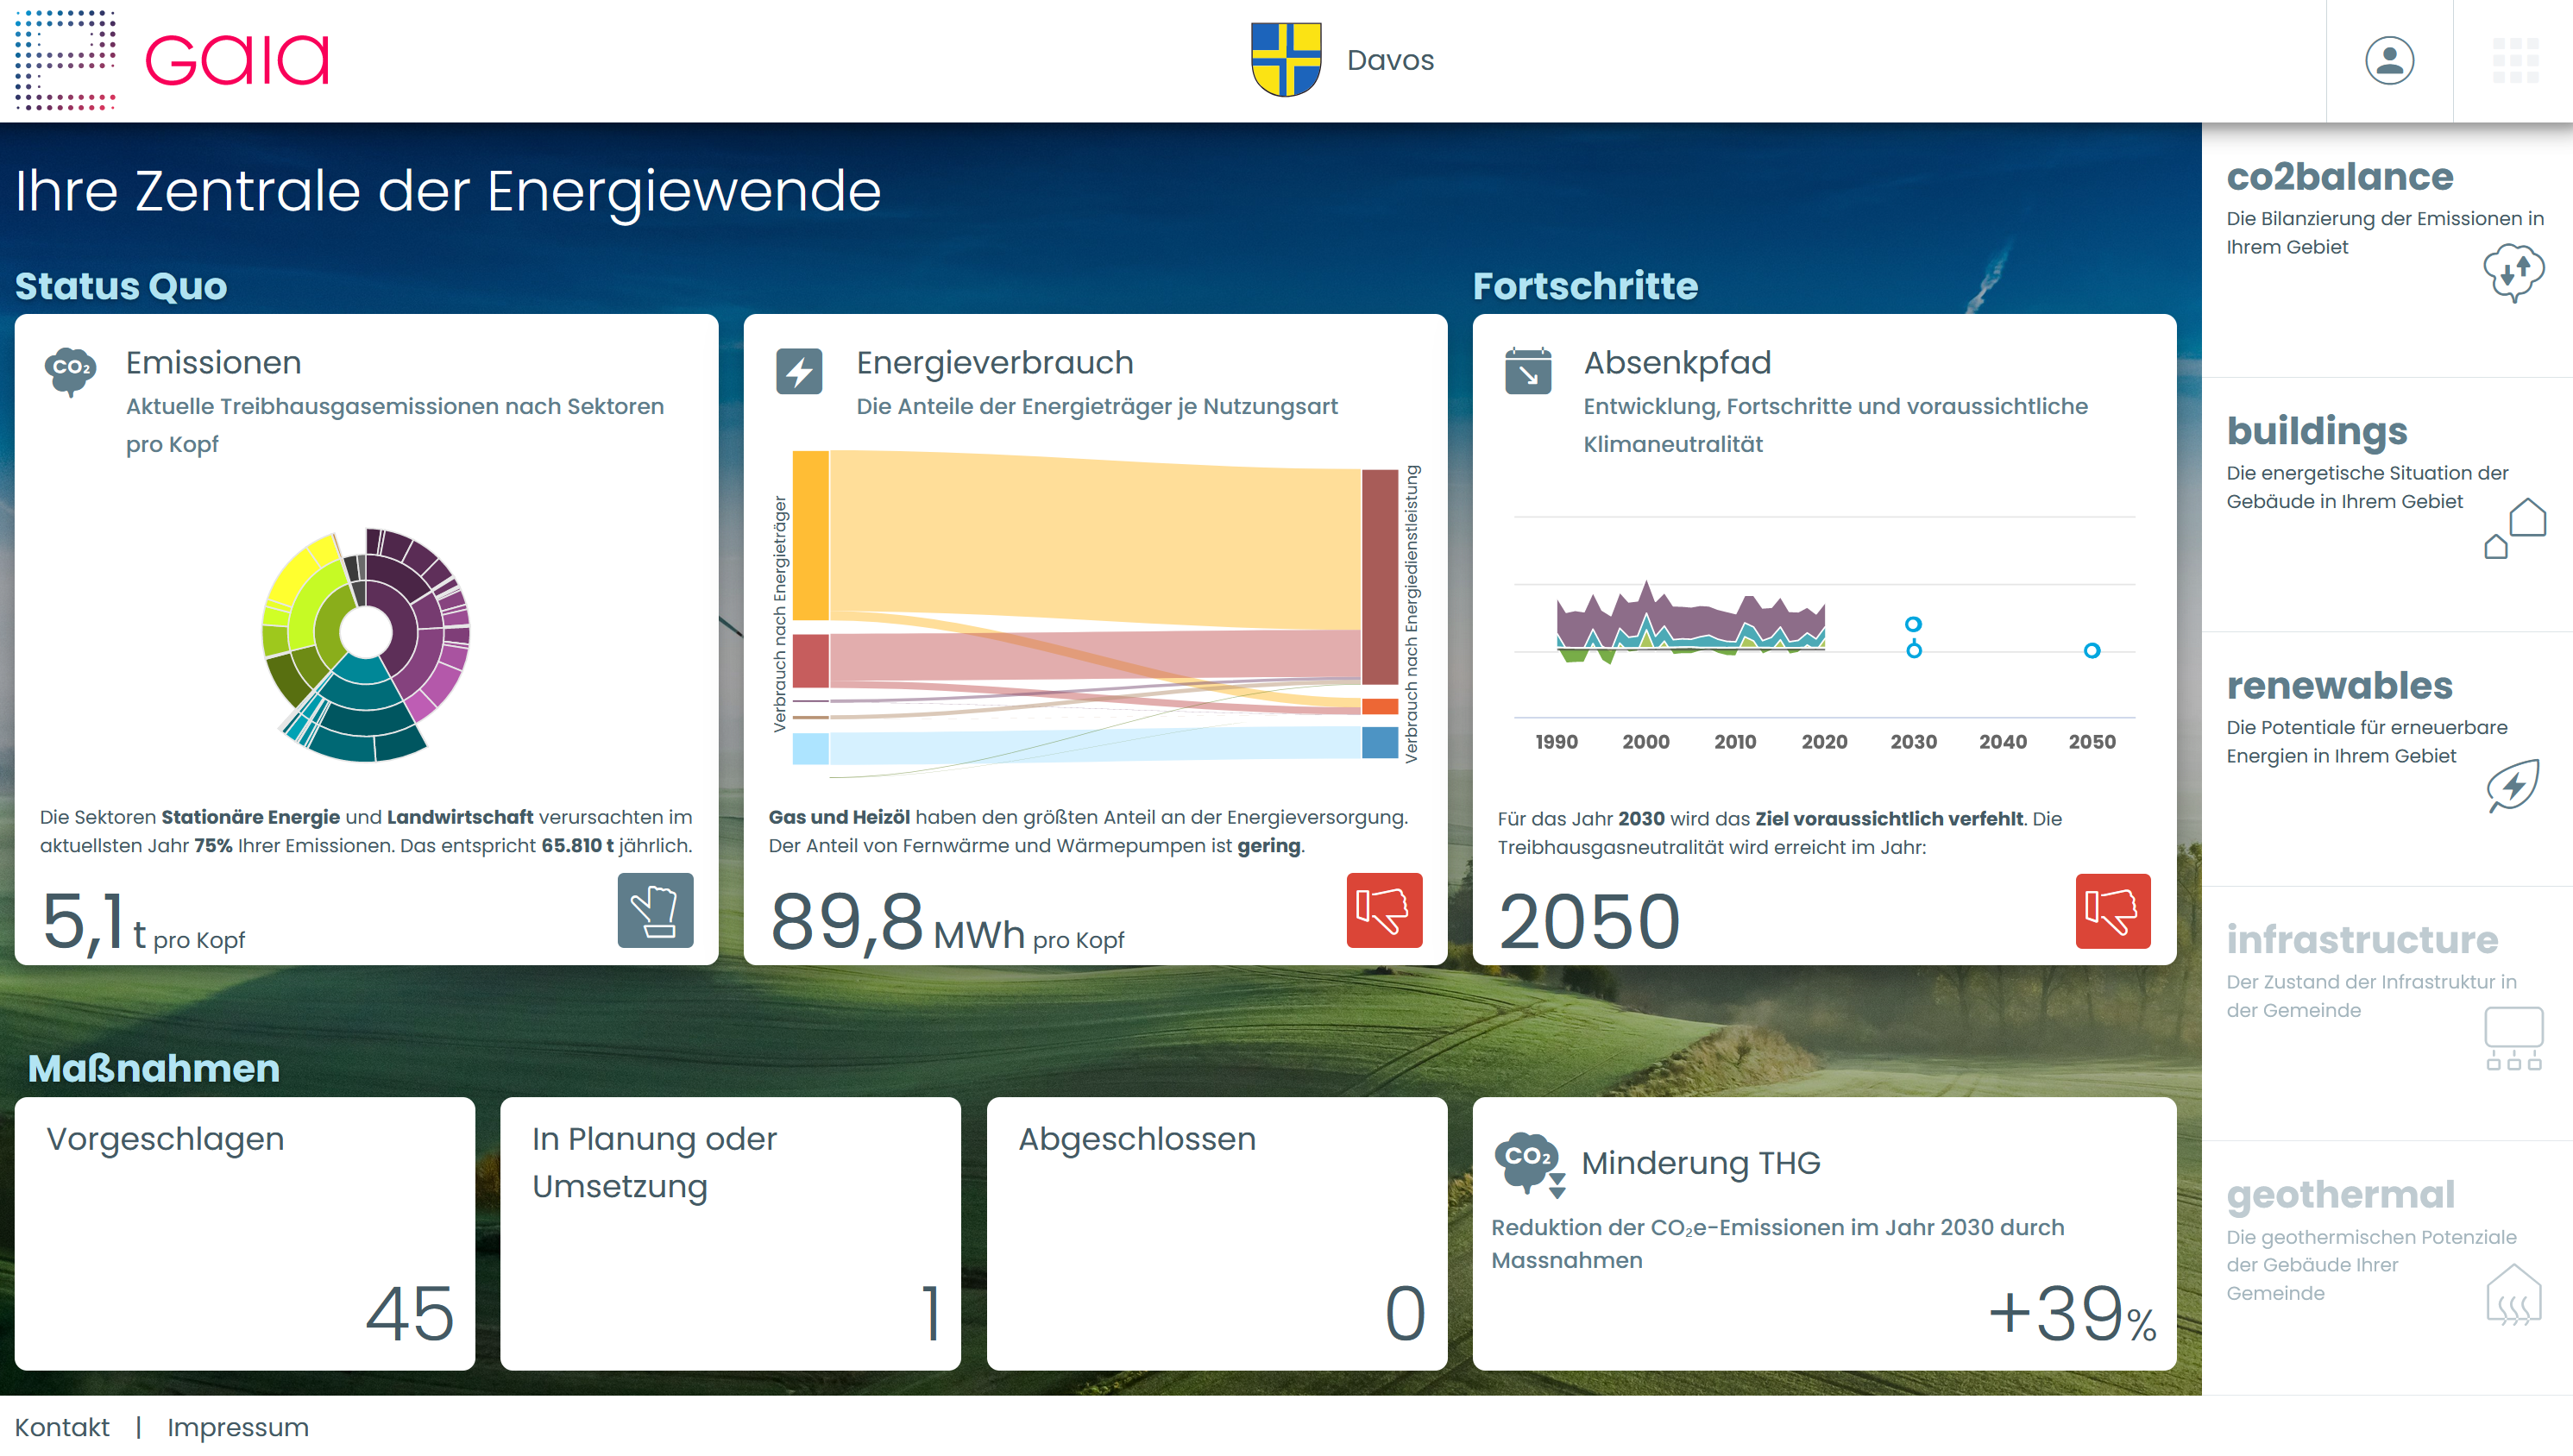Open the Kontakt link in footer
This screenshot has height=1456, width=2573.
(x=62, y=1427)
